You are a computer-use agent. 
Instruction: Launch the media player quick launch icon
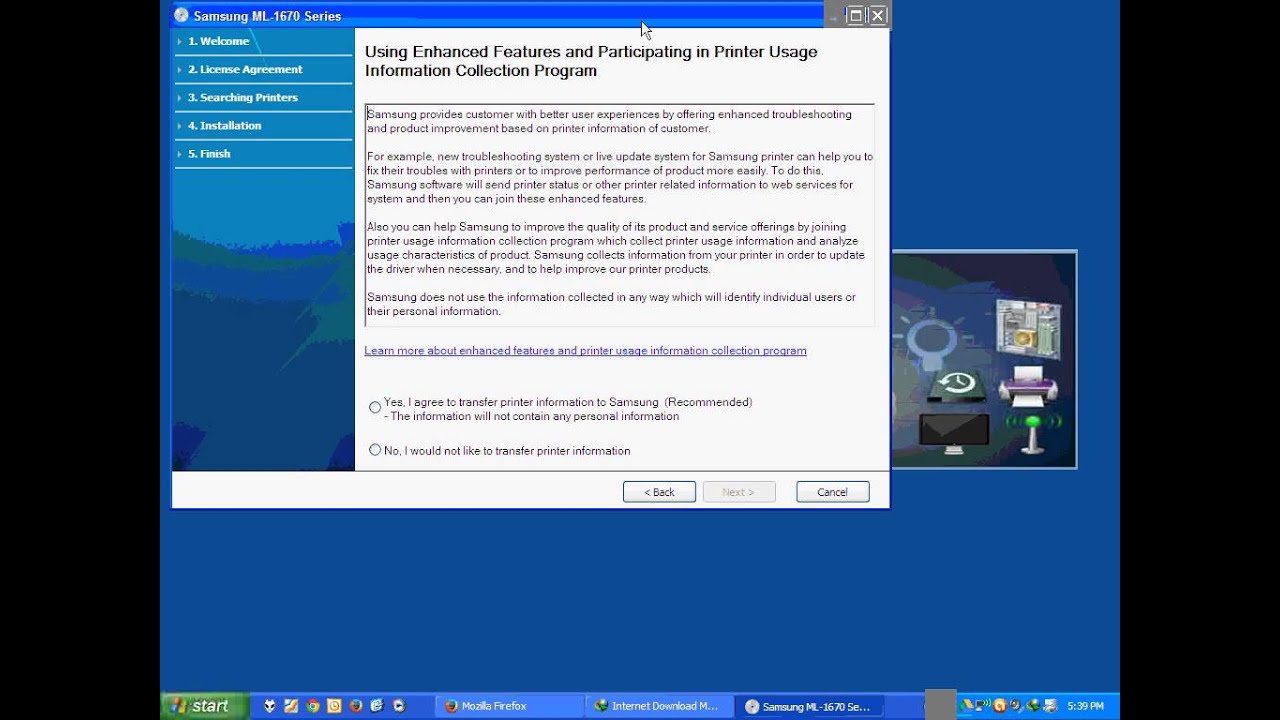[399, 706]
